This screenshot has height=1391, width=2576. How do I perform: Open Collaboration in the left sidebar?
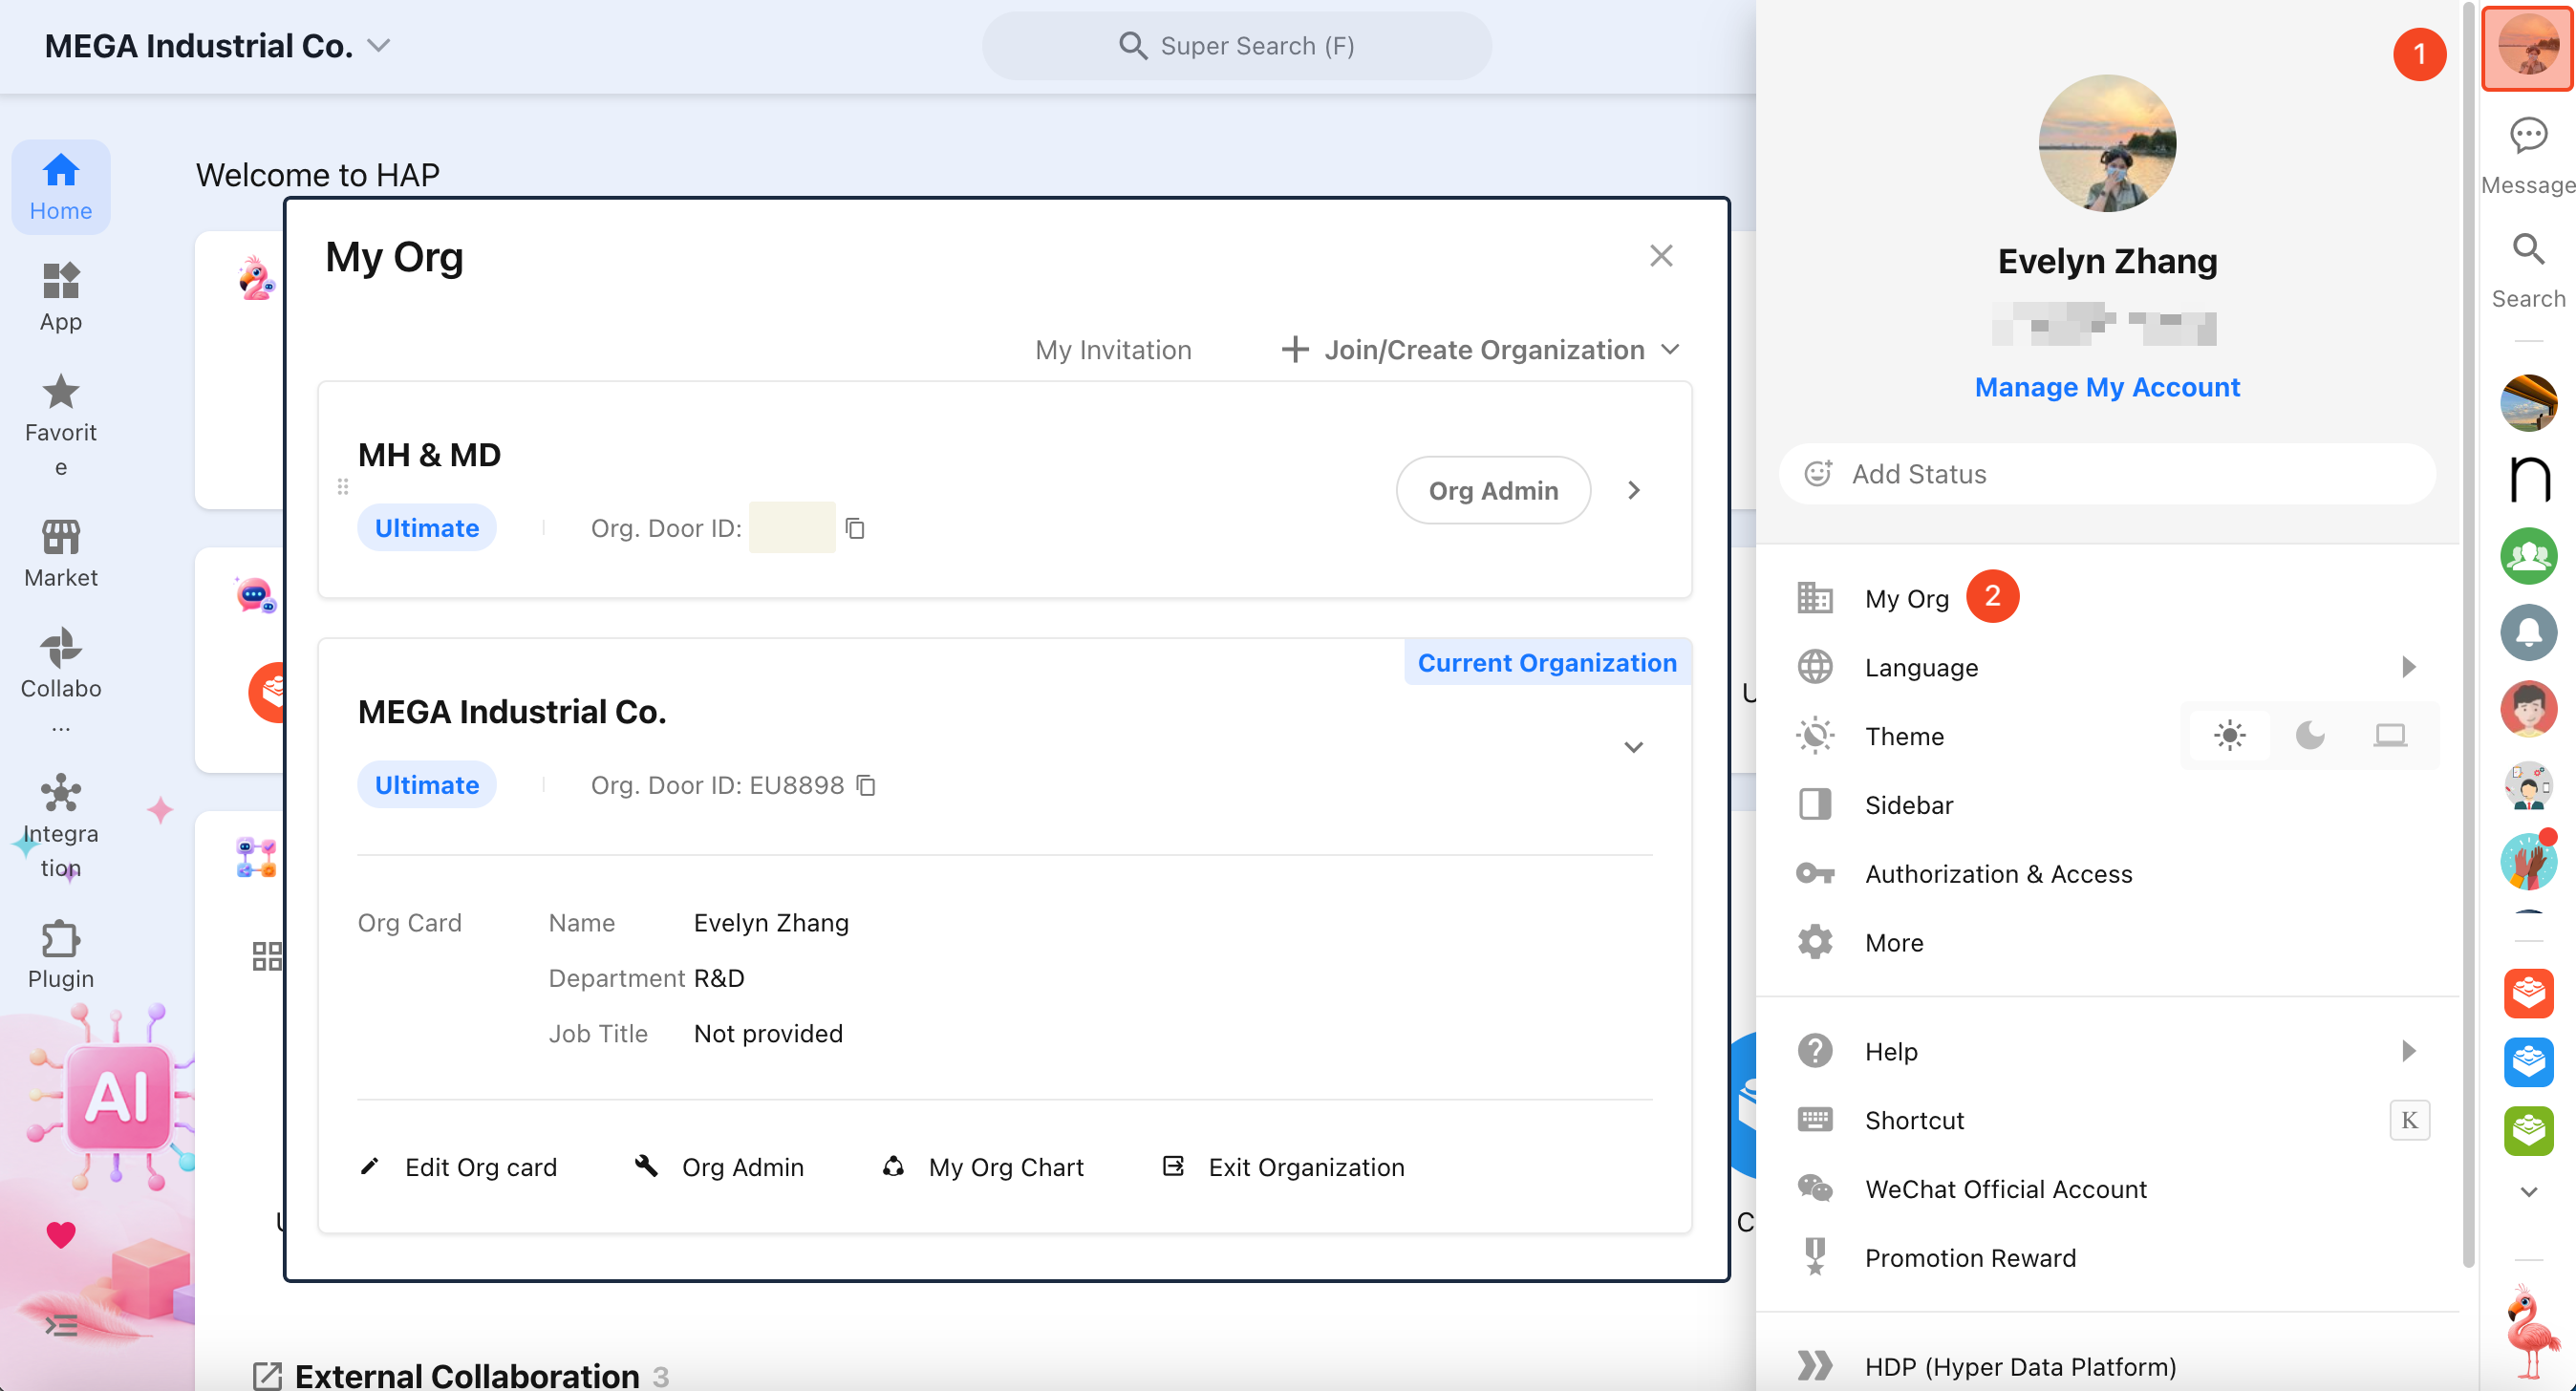61,680
